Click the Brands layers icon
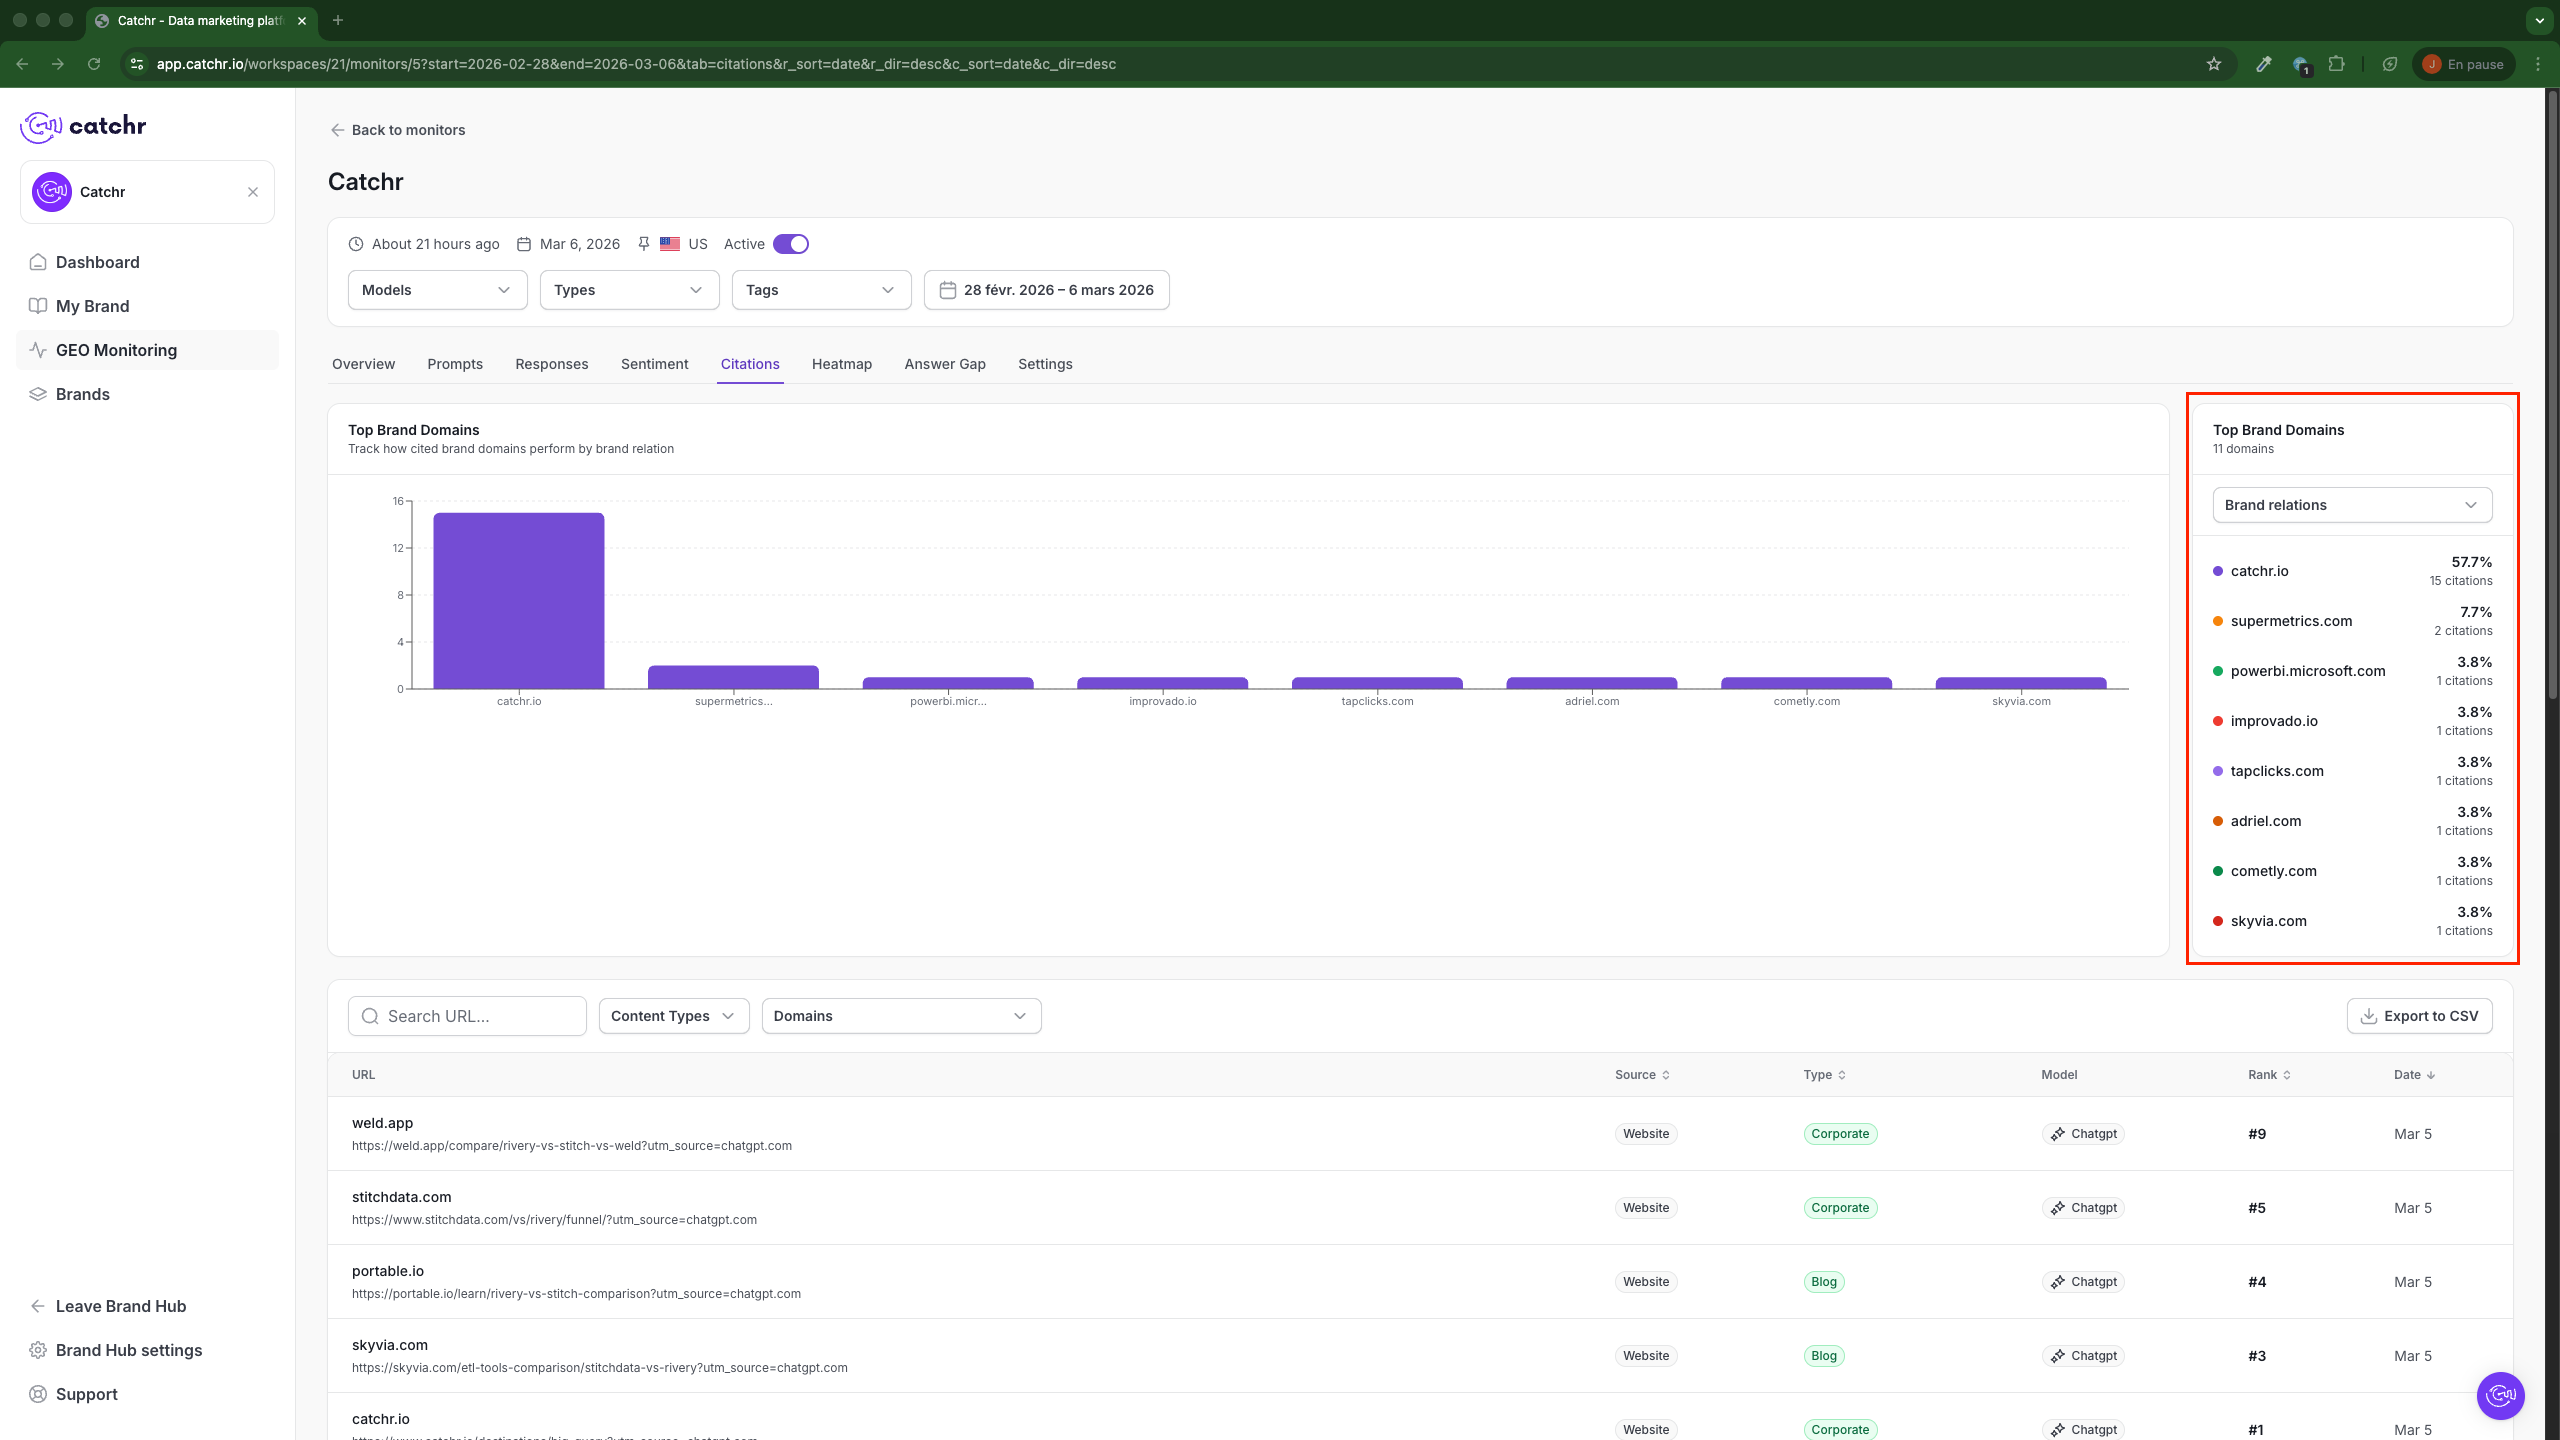 click(x=38, y=394)
